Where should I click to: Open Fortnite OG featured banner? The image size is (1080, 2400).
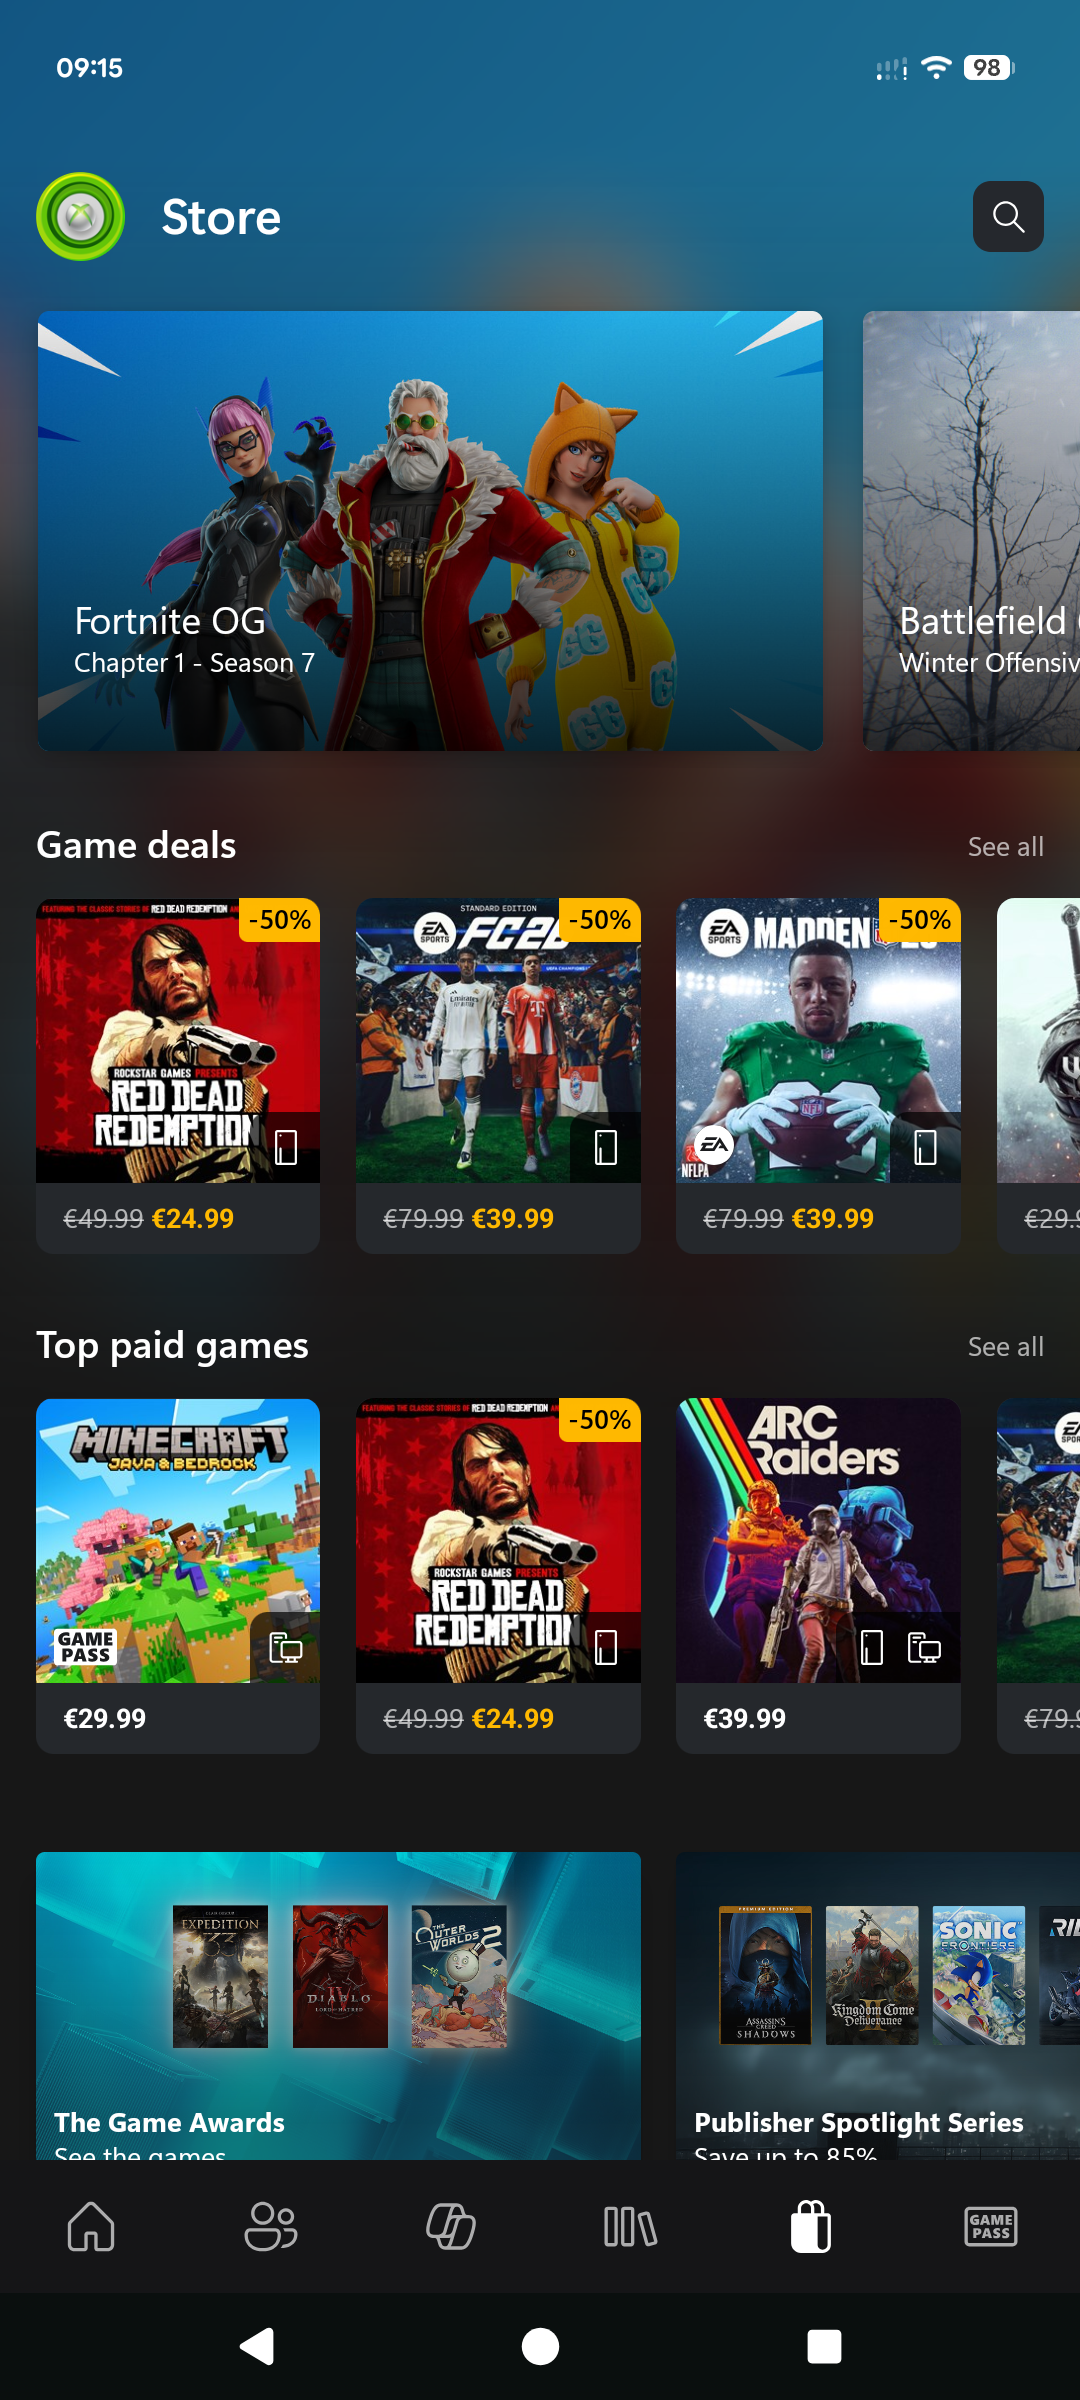tap(430, 531)
